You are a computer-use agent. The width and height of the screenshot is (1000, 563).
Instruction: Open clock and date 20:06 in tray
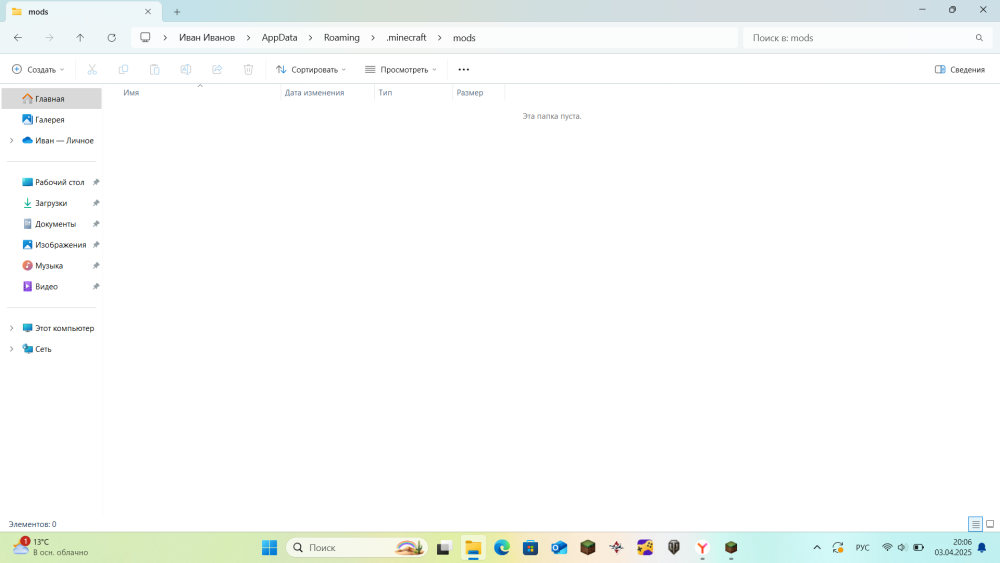pos(953,547)
